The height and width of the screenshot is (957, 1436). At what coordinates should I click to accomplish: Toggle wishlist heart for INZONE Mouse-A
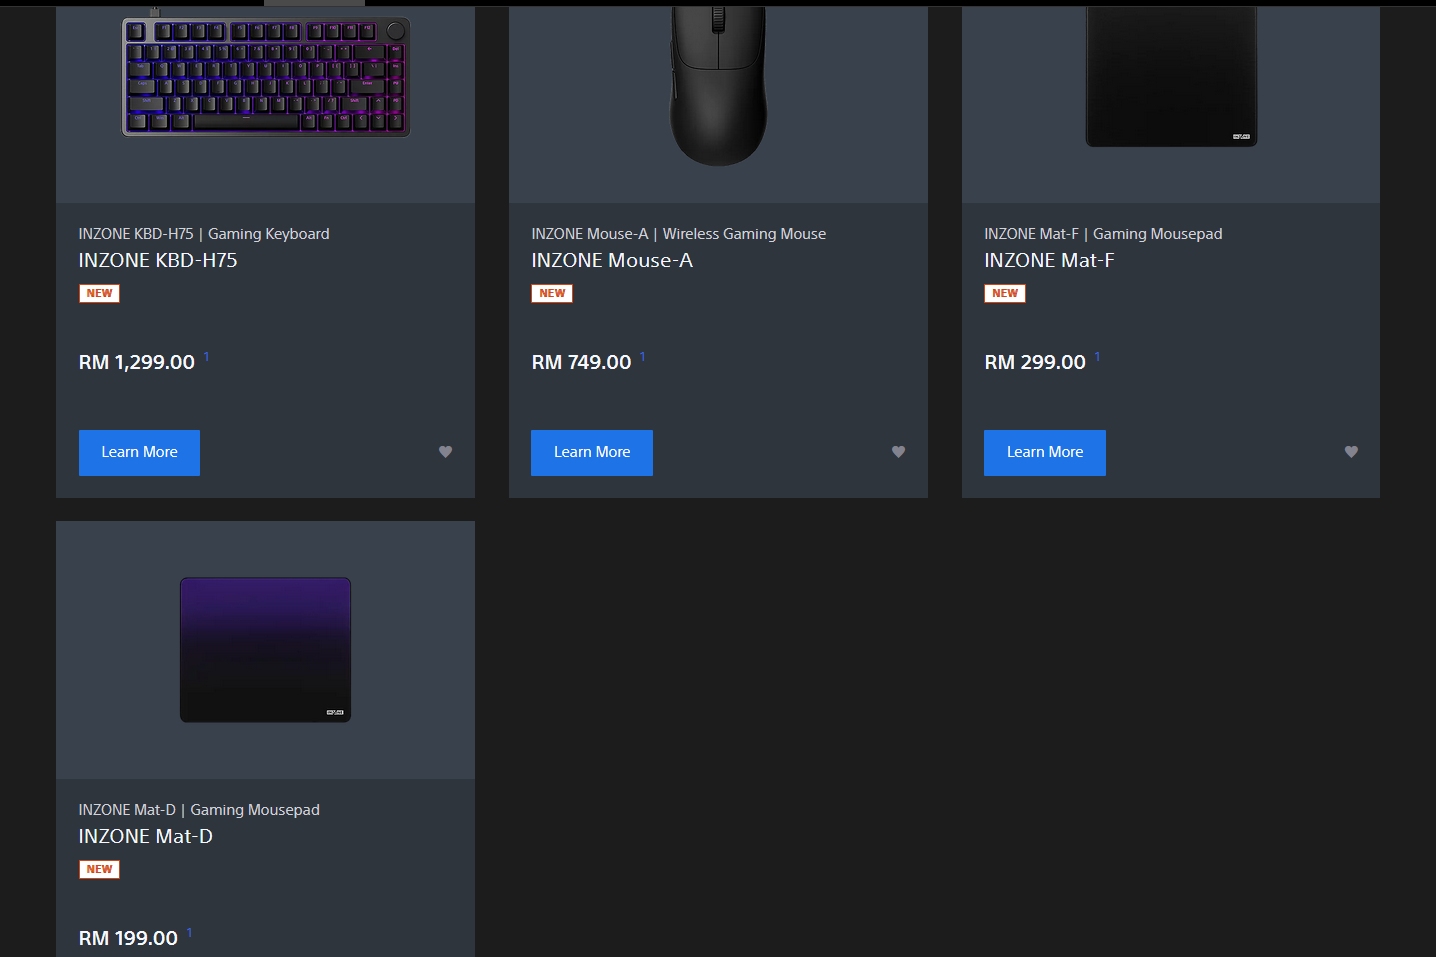click(898, 452)
